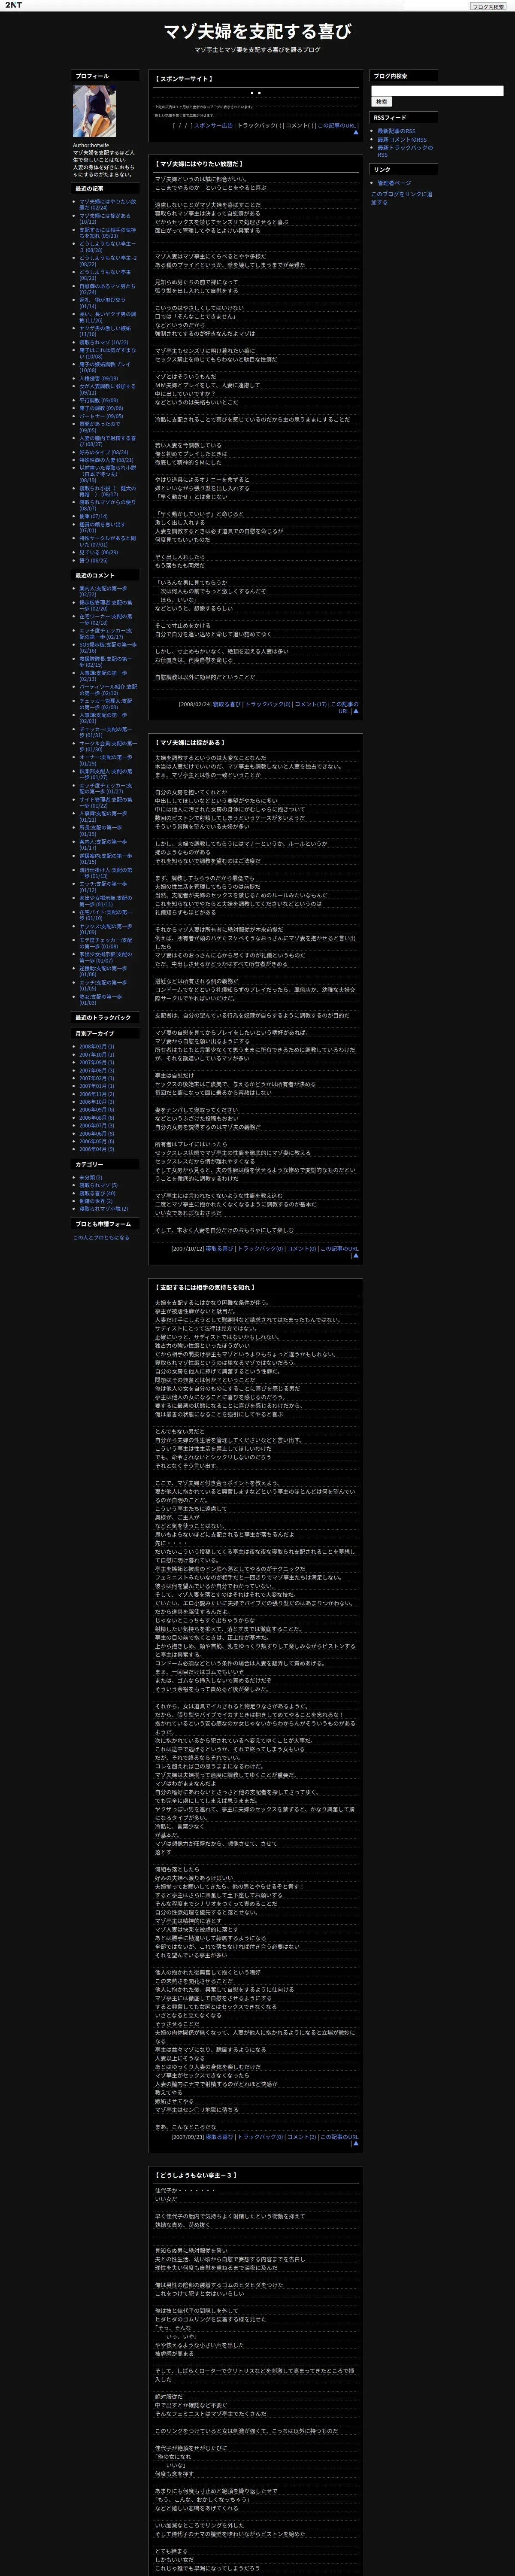Open the 2006年05月 archive link

(x=97, y=1141)
